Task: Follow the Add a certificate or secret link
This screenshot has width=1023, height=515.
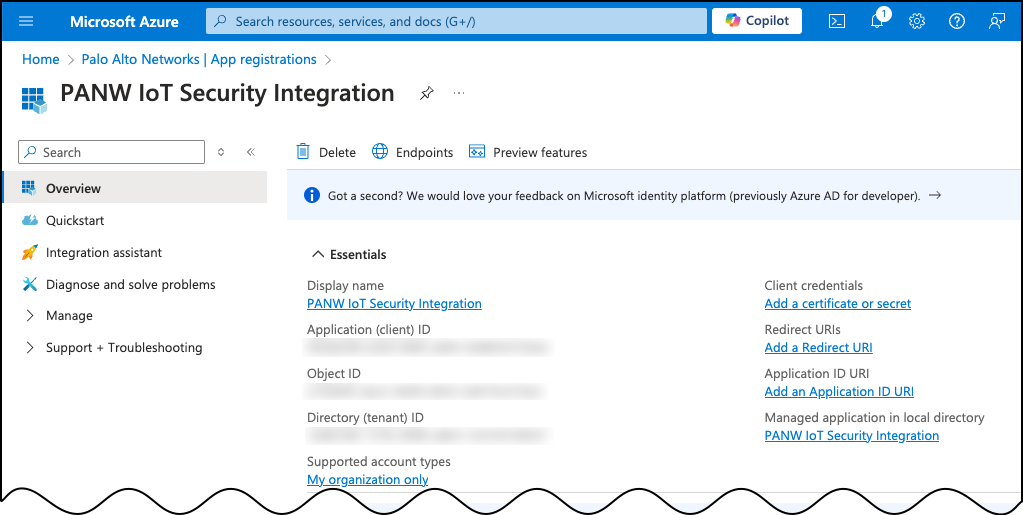Action: 837,304
